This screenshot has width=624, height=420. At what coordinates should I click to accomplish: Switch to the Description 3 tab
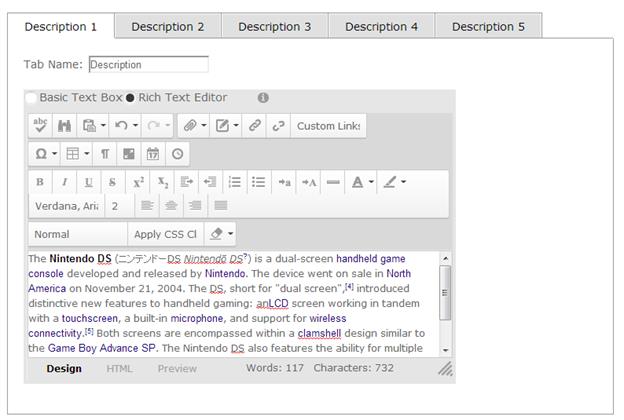275,26
